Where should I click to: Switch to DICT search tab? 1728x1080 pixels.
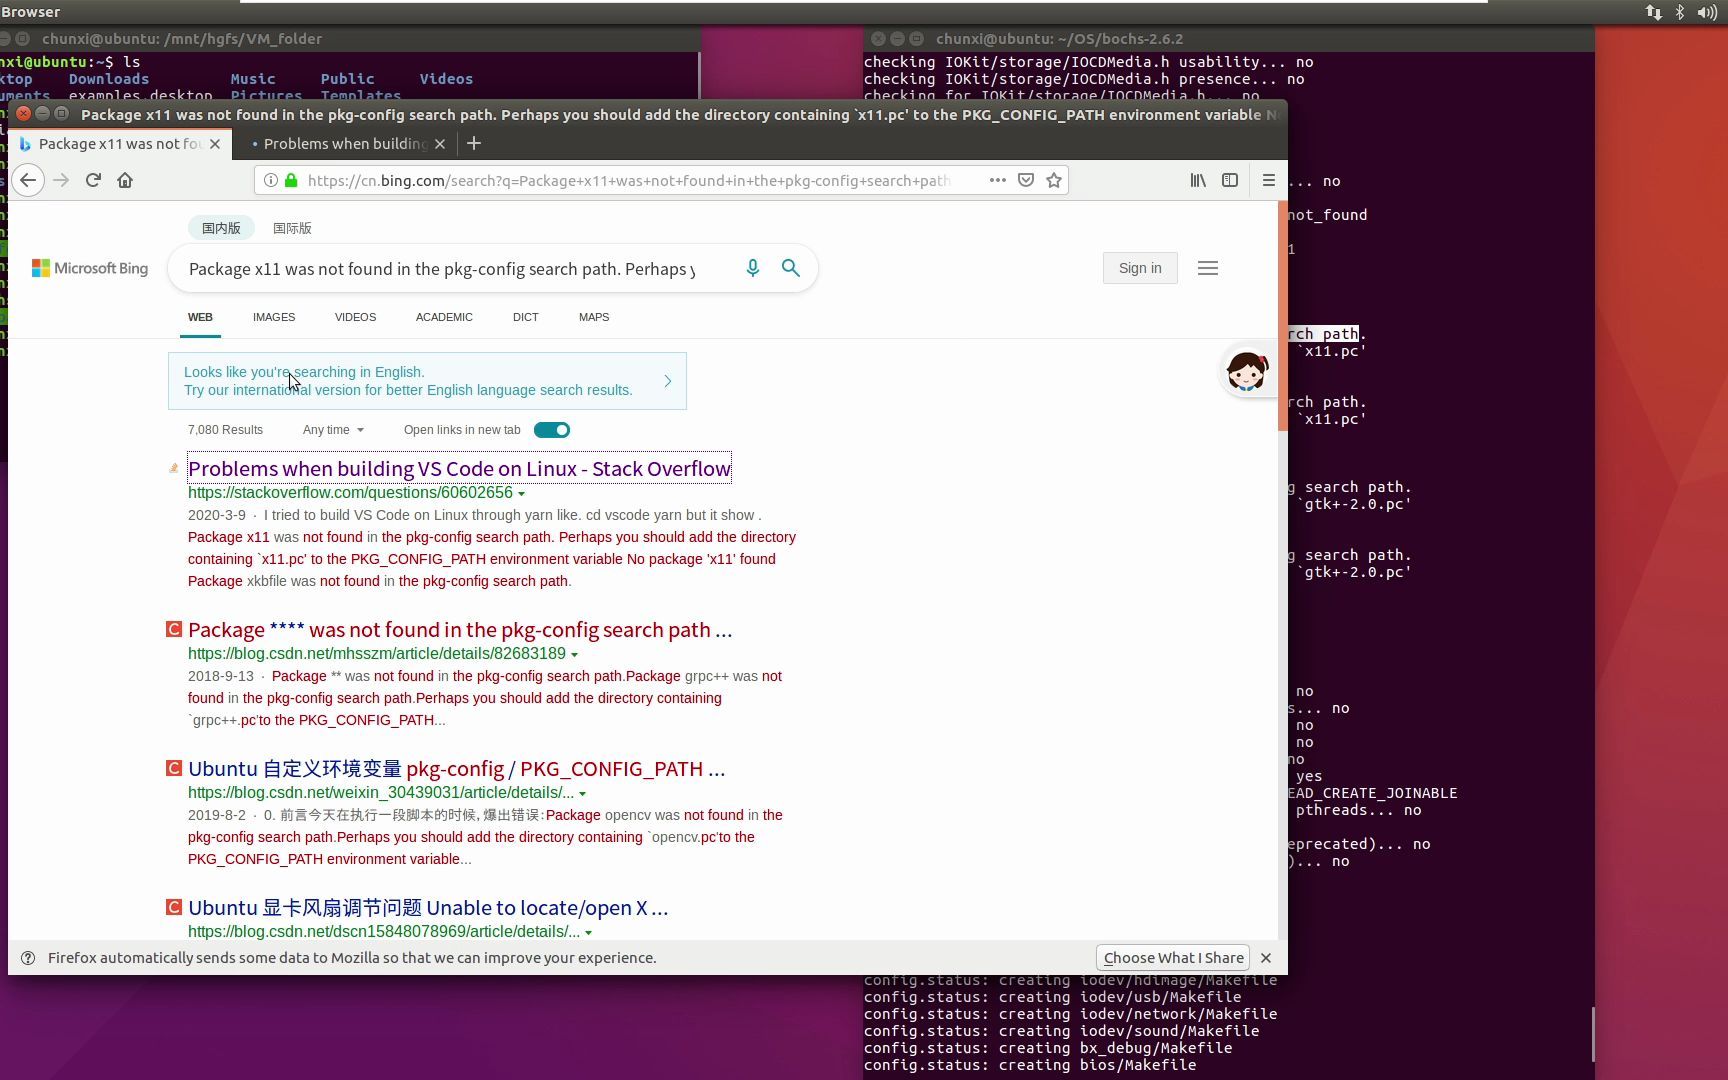526,317
